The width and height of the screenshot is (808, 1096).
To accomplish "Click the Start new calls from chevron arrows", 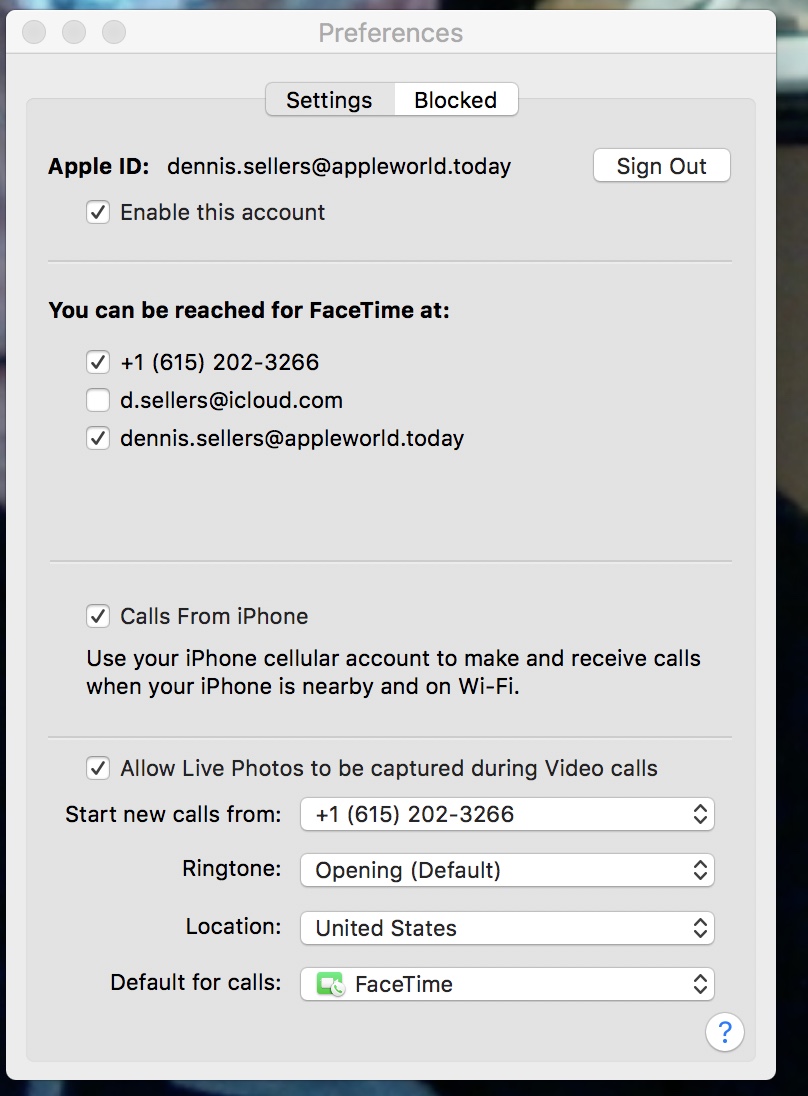I will [x=700, y=814].
